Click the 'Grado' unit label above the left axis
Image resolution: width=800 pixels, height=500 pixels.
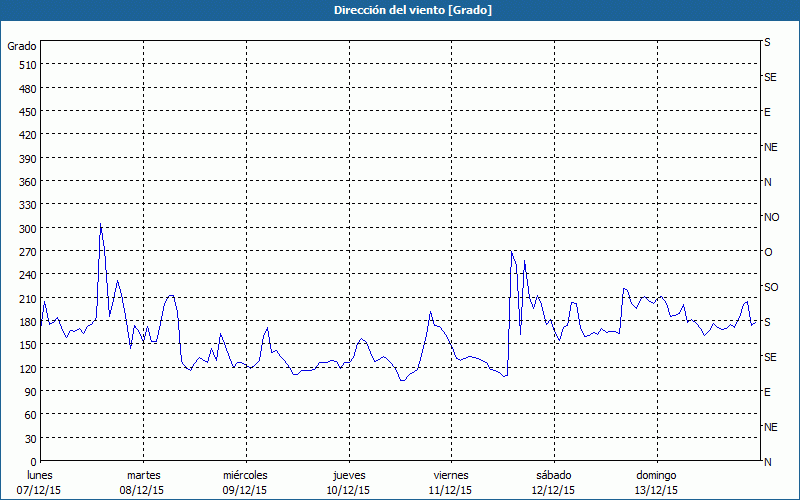pyautogui.click(x=22, y=46)
